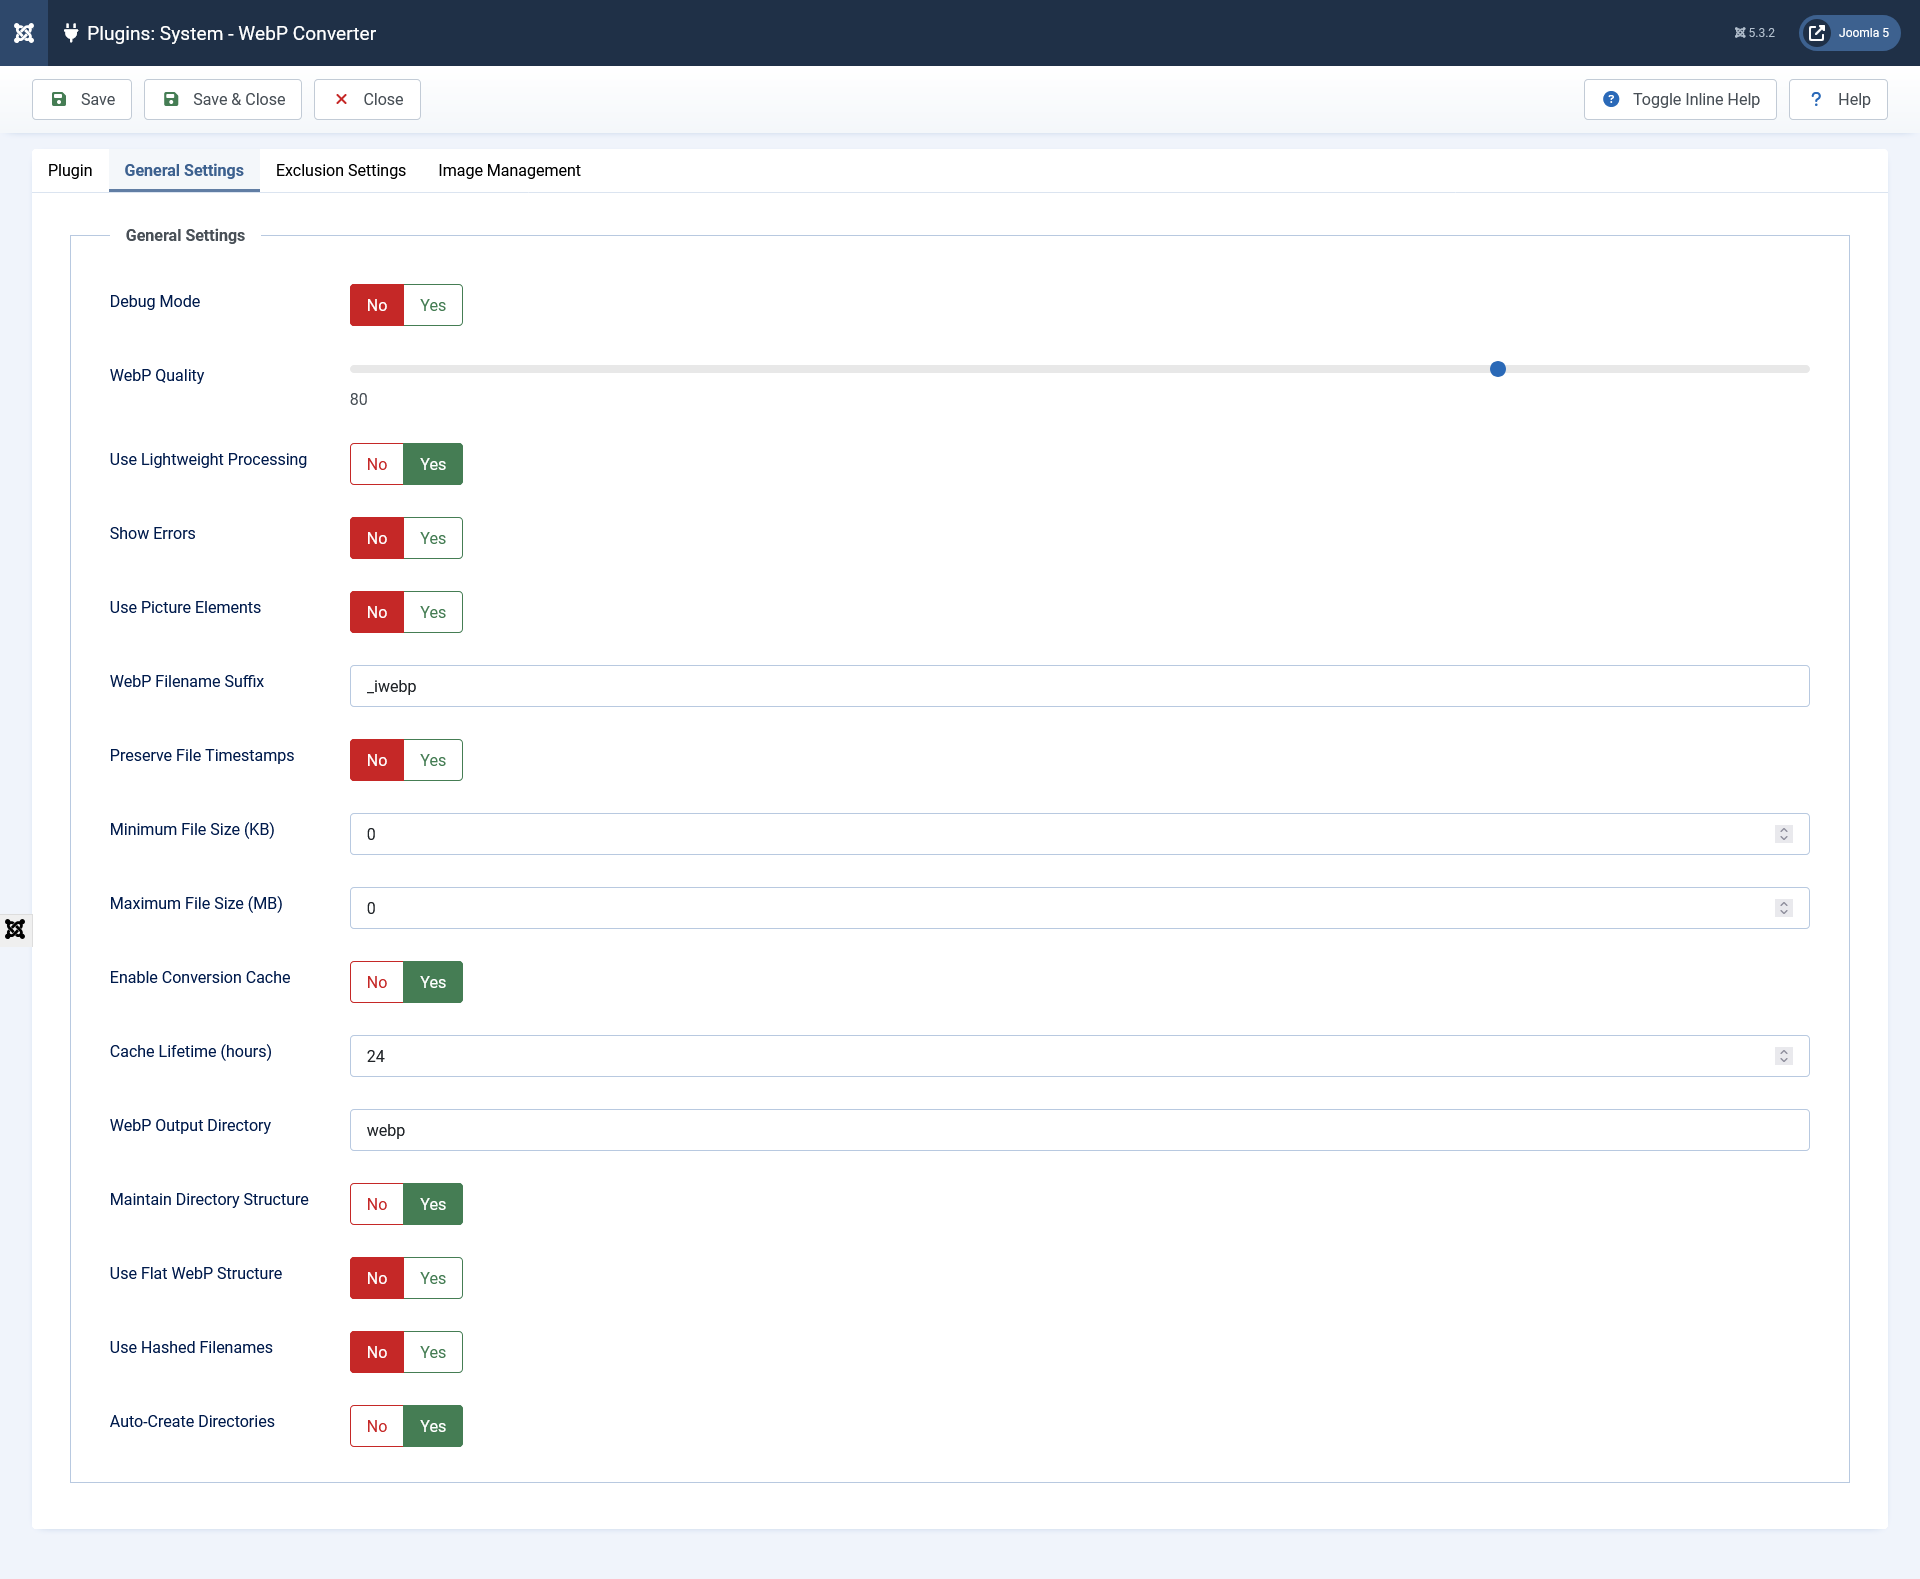Select Yes for Maintain Directory Structure
Viewport: 1920px width, 1579px height.
coord(433,1204)
